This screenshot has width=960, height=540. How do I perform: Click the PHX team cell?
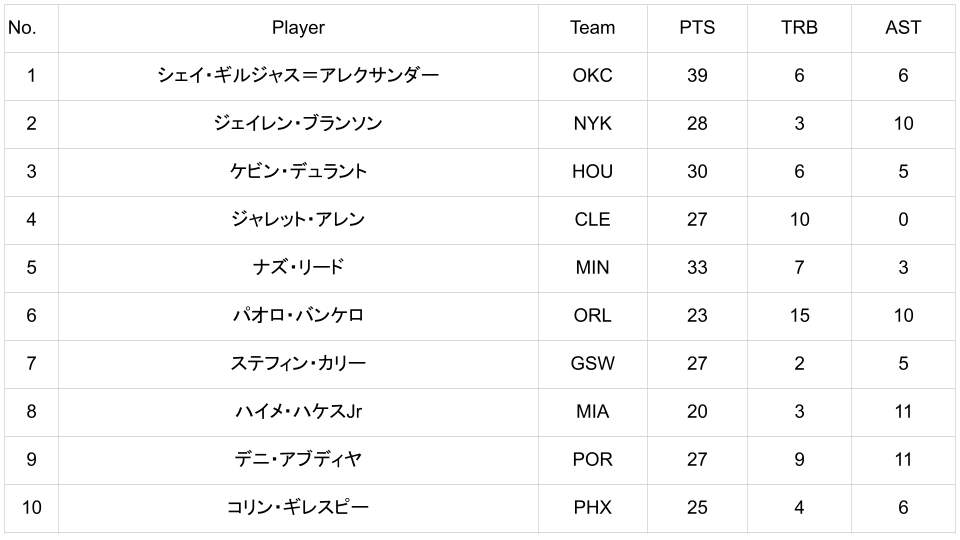coord(592,508)
